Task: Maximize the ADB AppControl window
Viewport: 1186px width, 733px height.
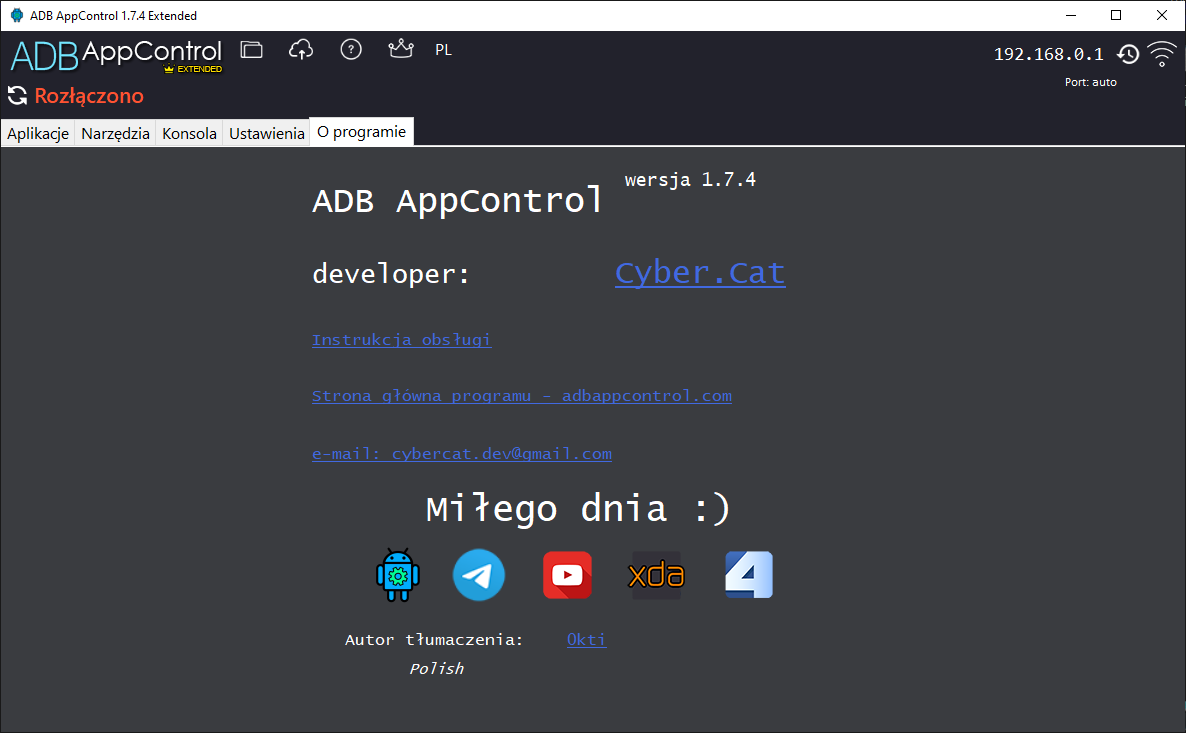Action: click(1116, 15)
